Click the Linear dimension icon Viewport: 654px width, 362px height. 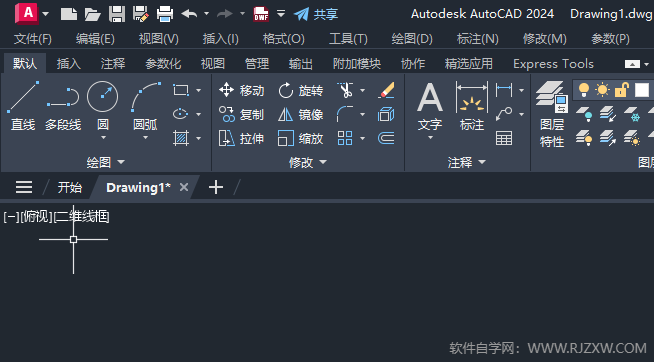tap(504, 90)
